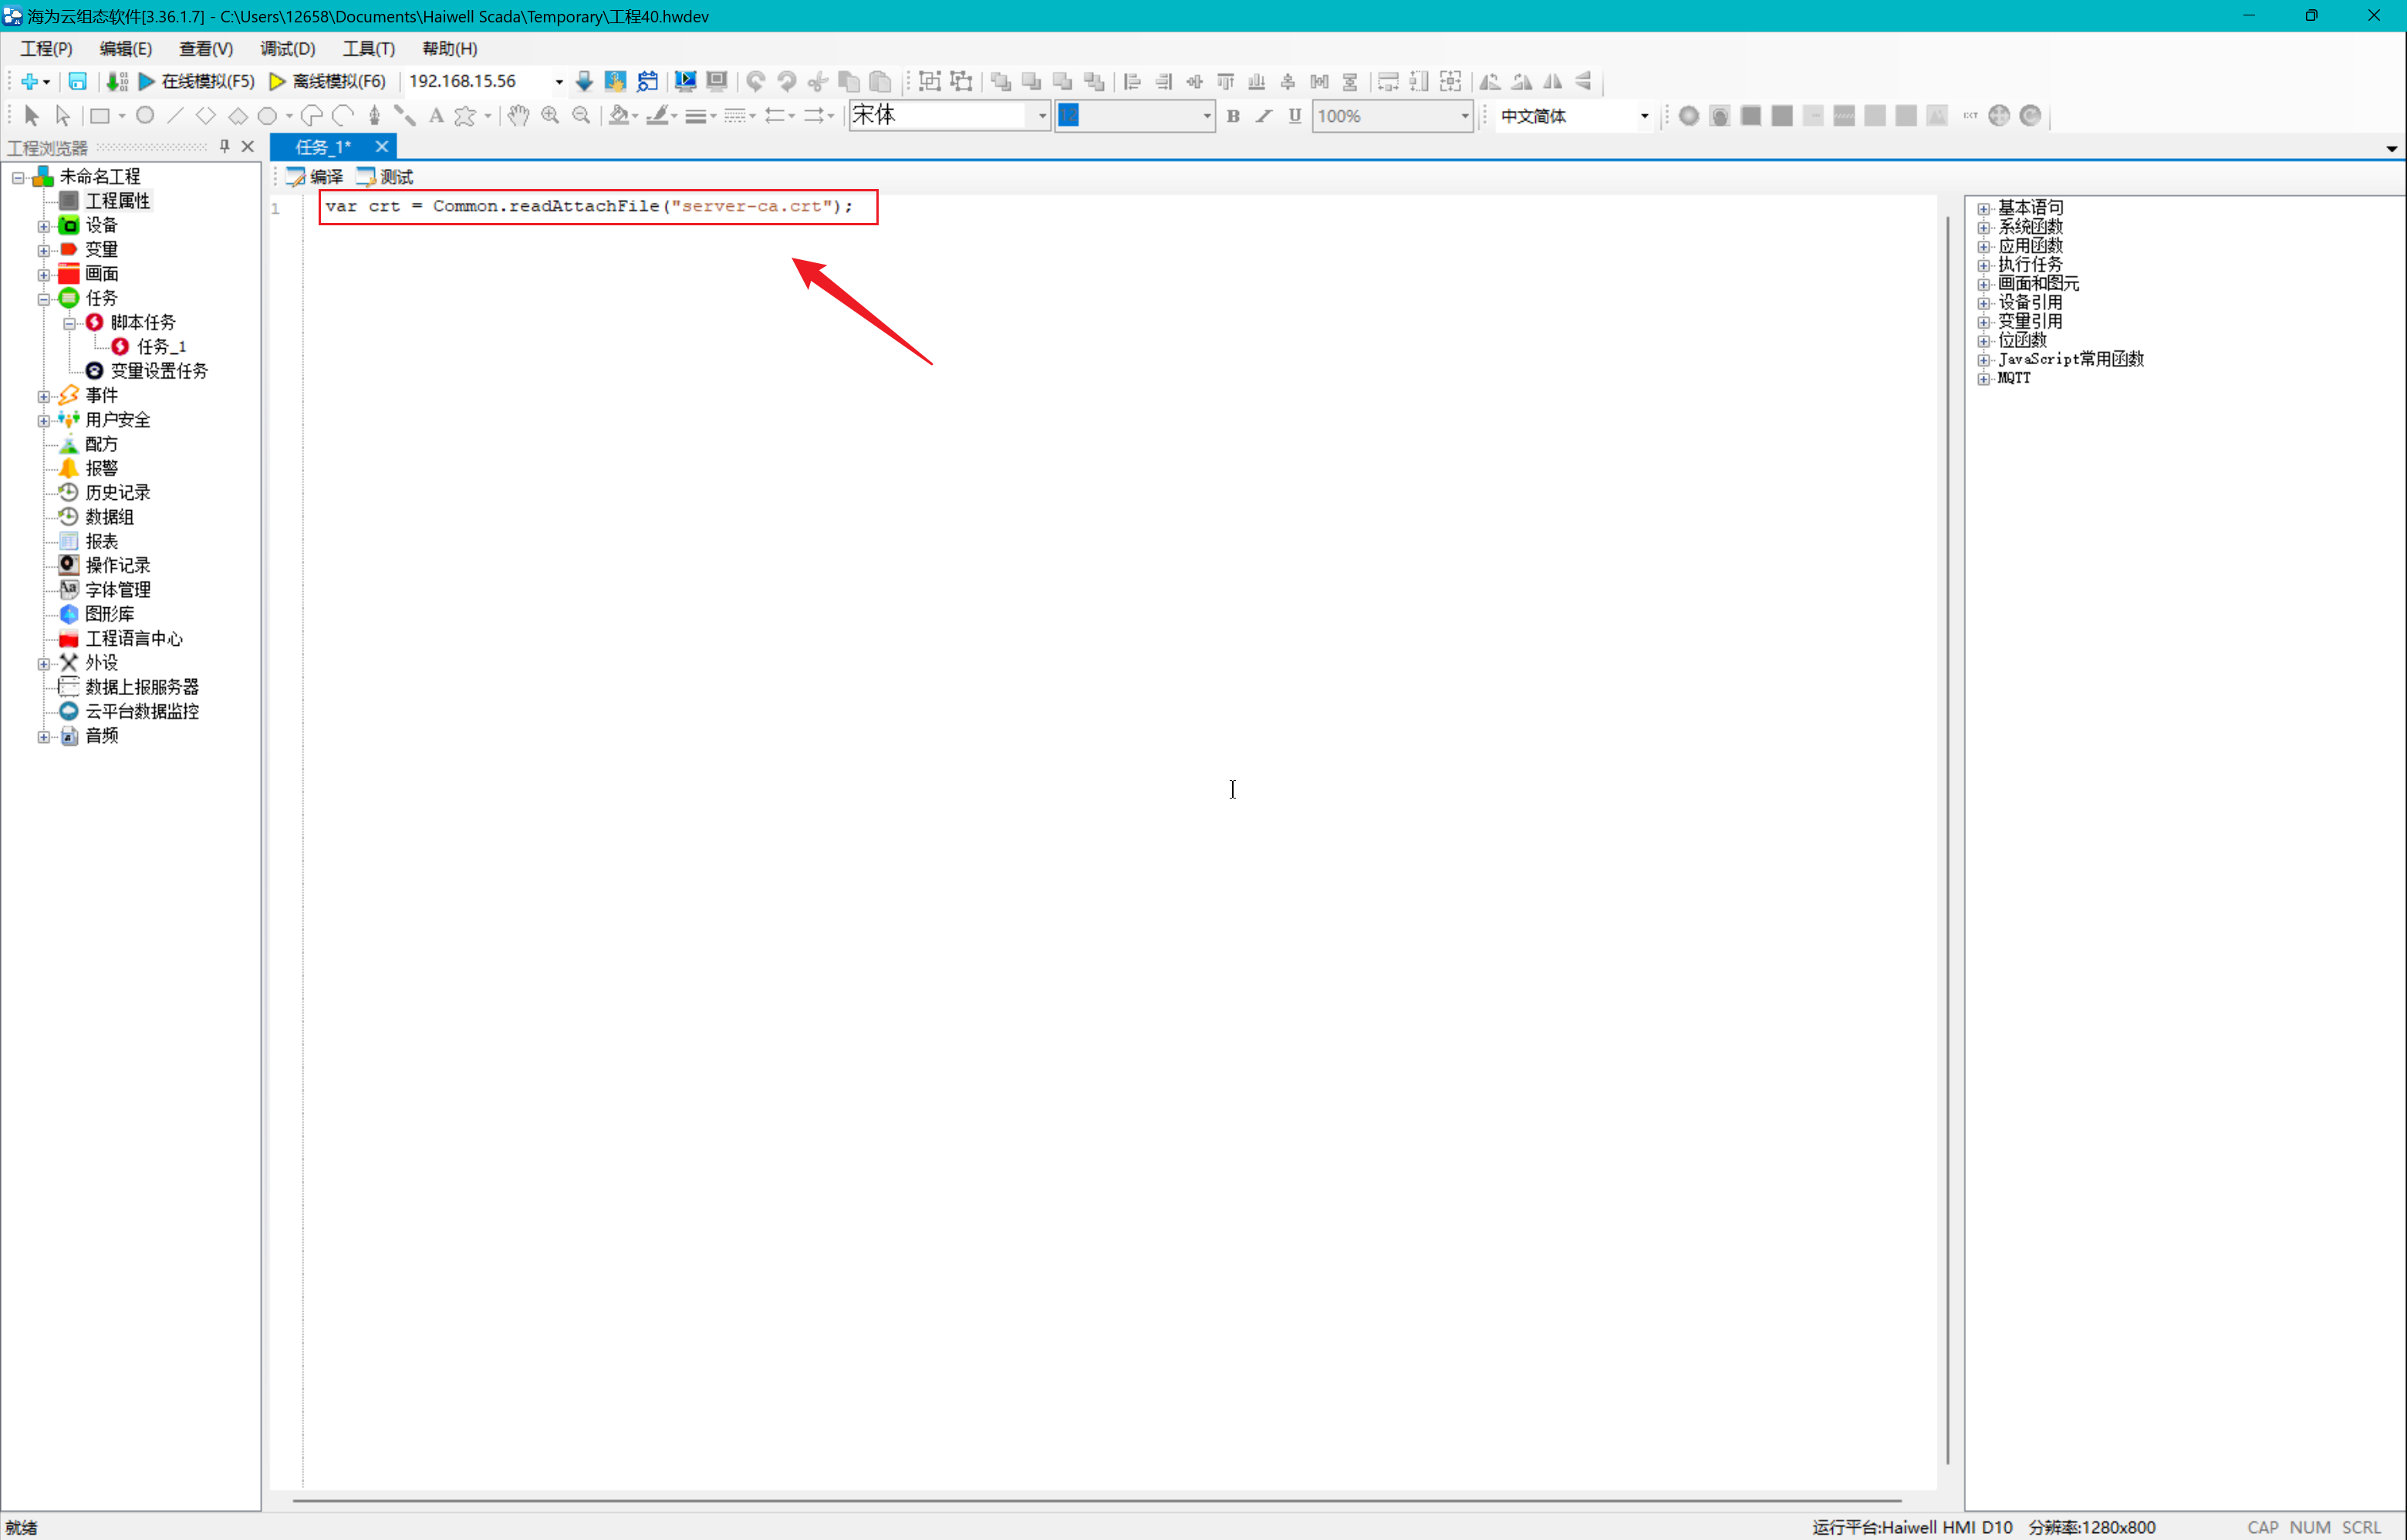
Task: Close the project browser panel
Action: pos(248,147)
